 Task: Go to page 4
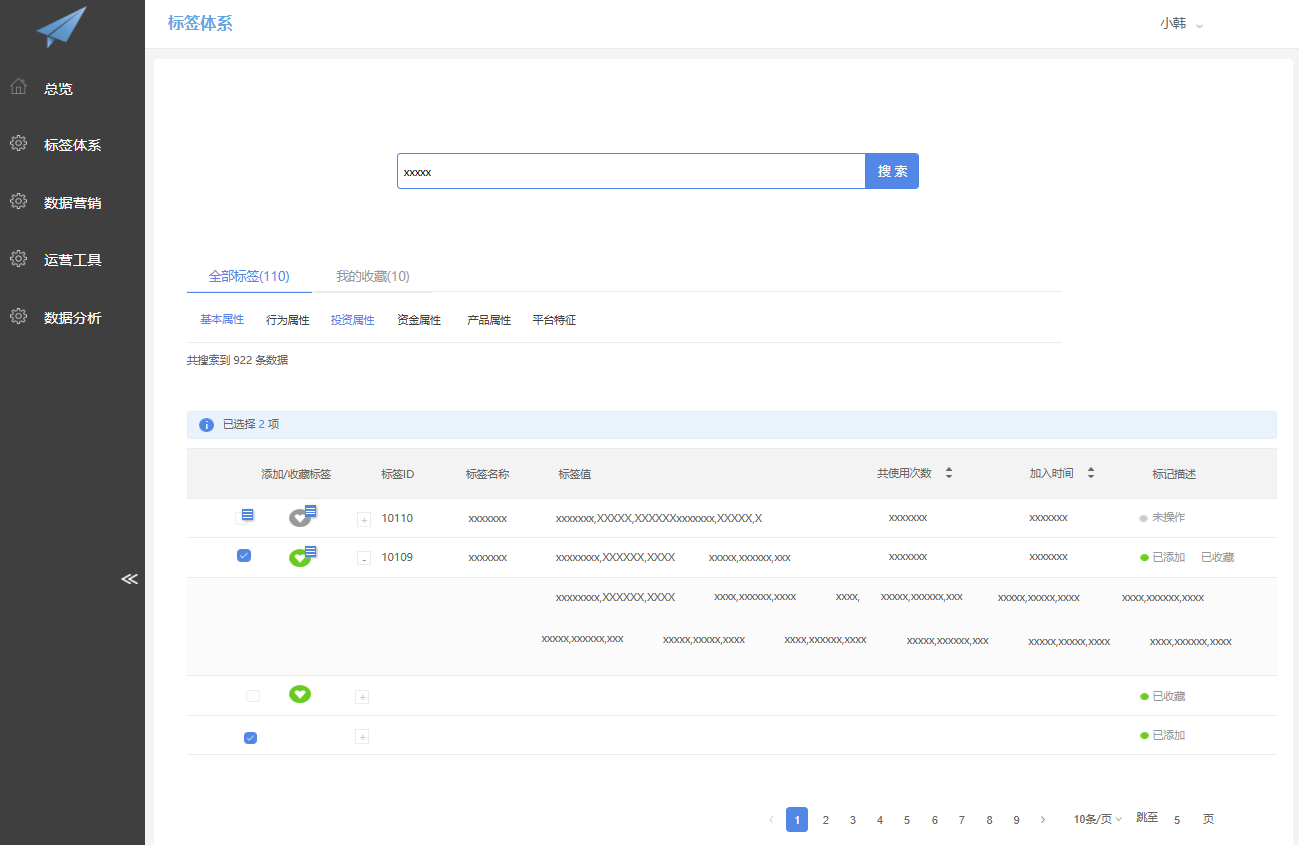point(880,820)
